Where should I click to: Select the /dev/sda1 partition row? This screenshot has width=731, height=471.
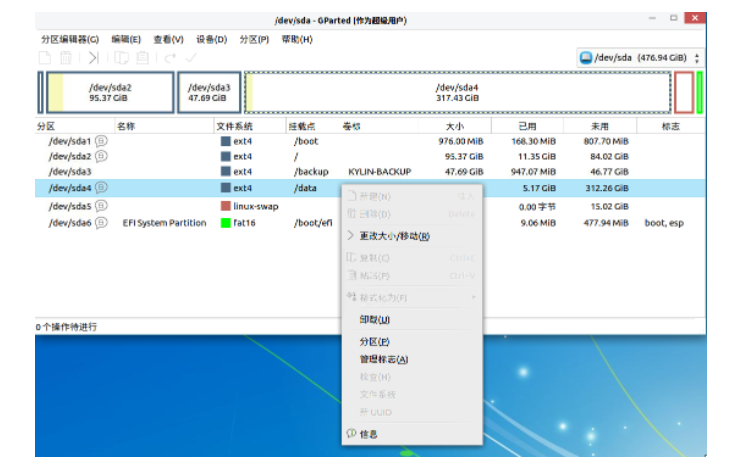tap(370, 141)
